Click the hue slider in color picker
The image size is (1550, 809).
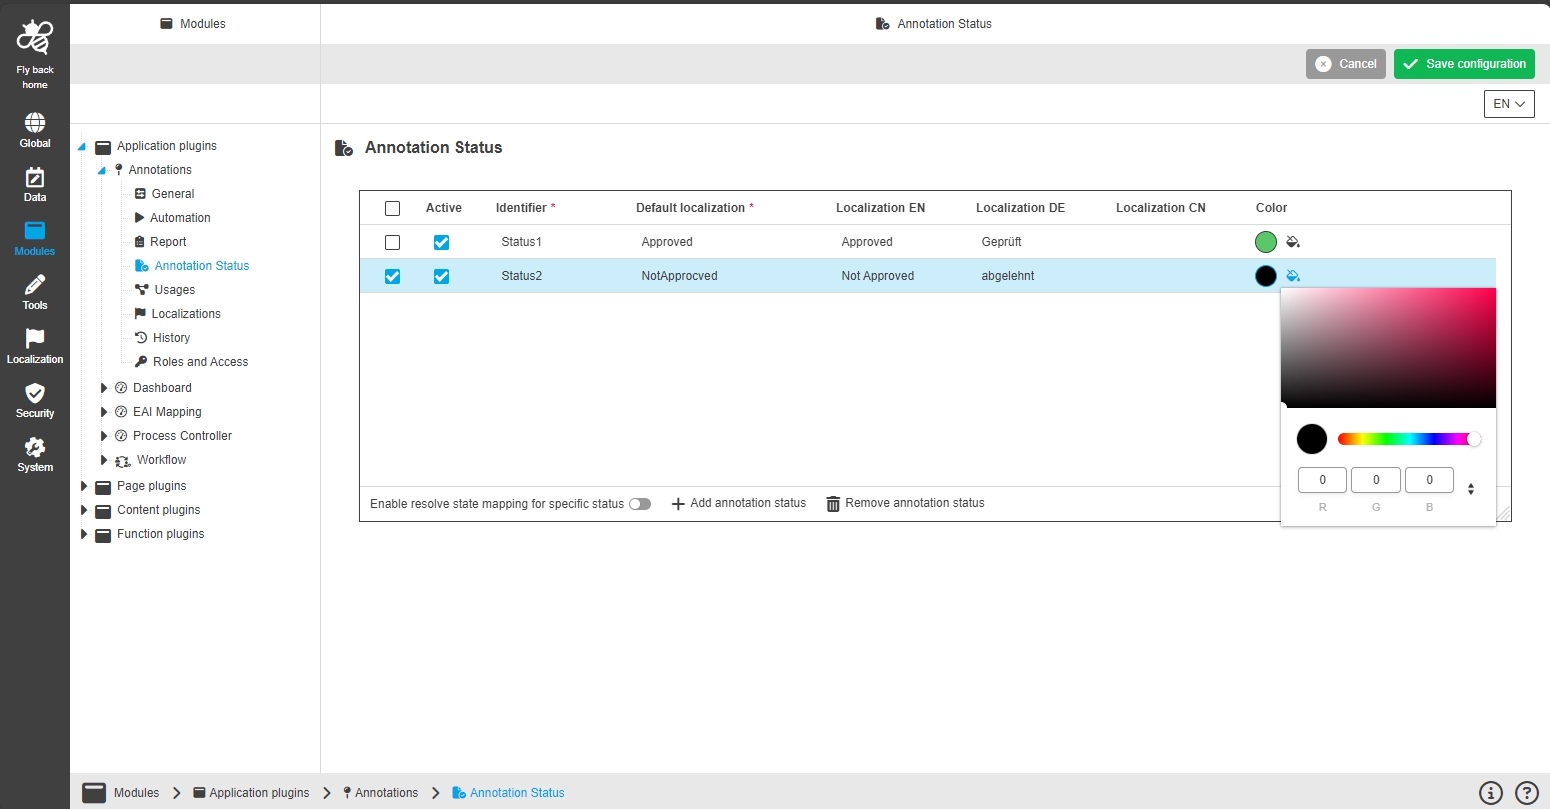tap(1405, 439)
